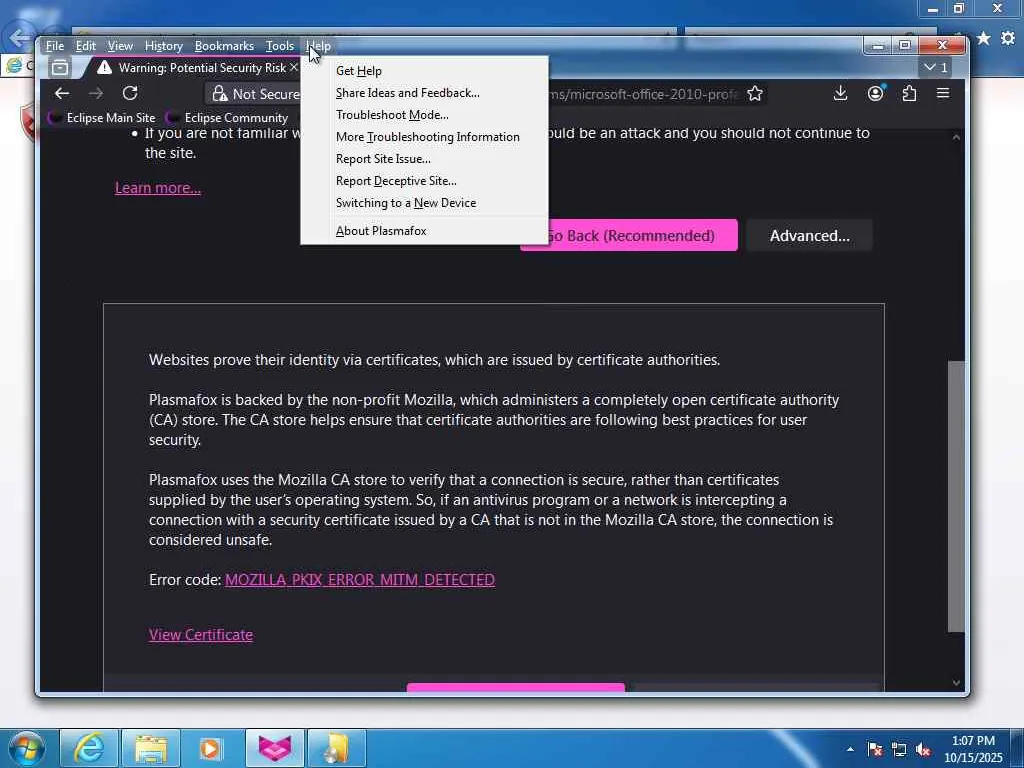Click the forward navigation arrow
Screen dimensions: 1024x768
[96, 93]
